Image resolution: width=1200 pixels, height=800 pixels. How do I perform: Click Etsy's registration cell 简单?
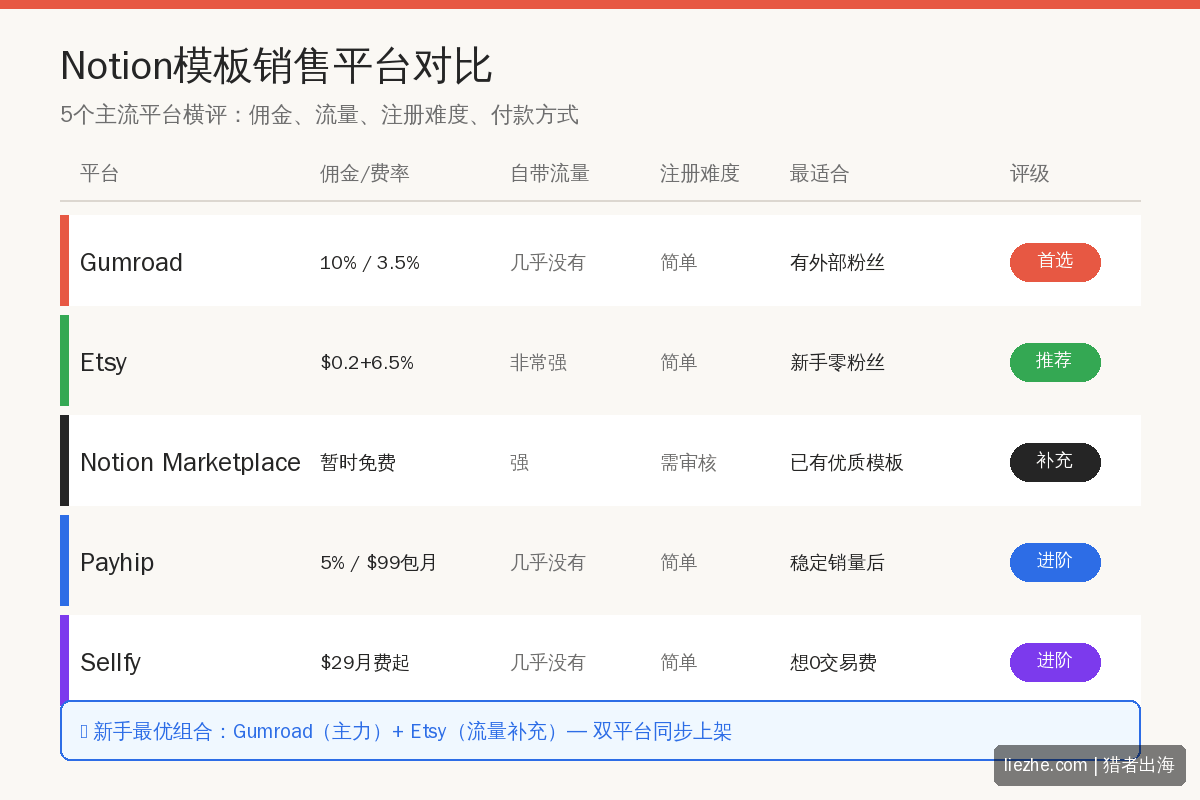[x=678, y=363]
